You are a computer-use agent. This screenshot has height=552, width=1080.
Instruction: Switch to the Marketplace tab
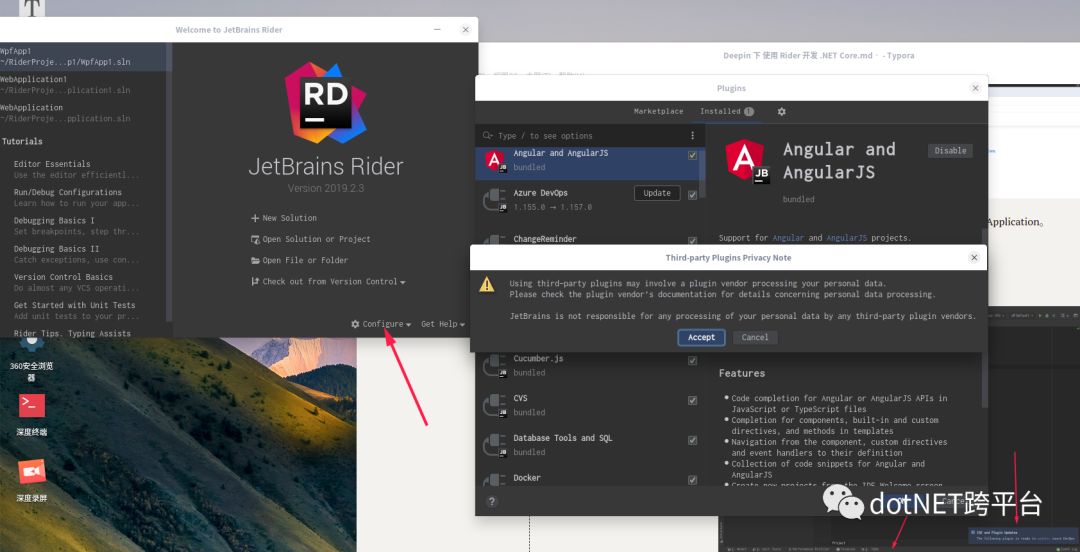coord(658,111)
